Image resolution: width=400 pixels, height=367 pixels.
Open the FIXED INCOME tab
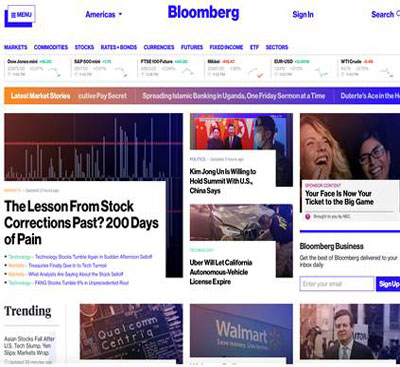(x=226, y=47)
